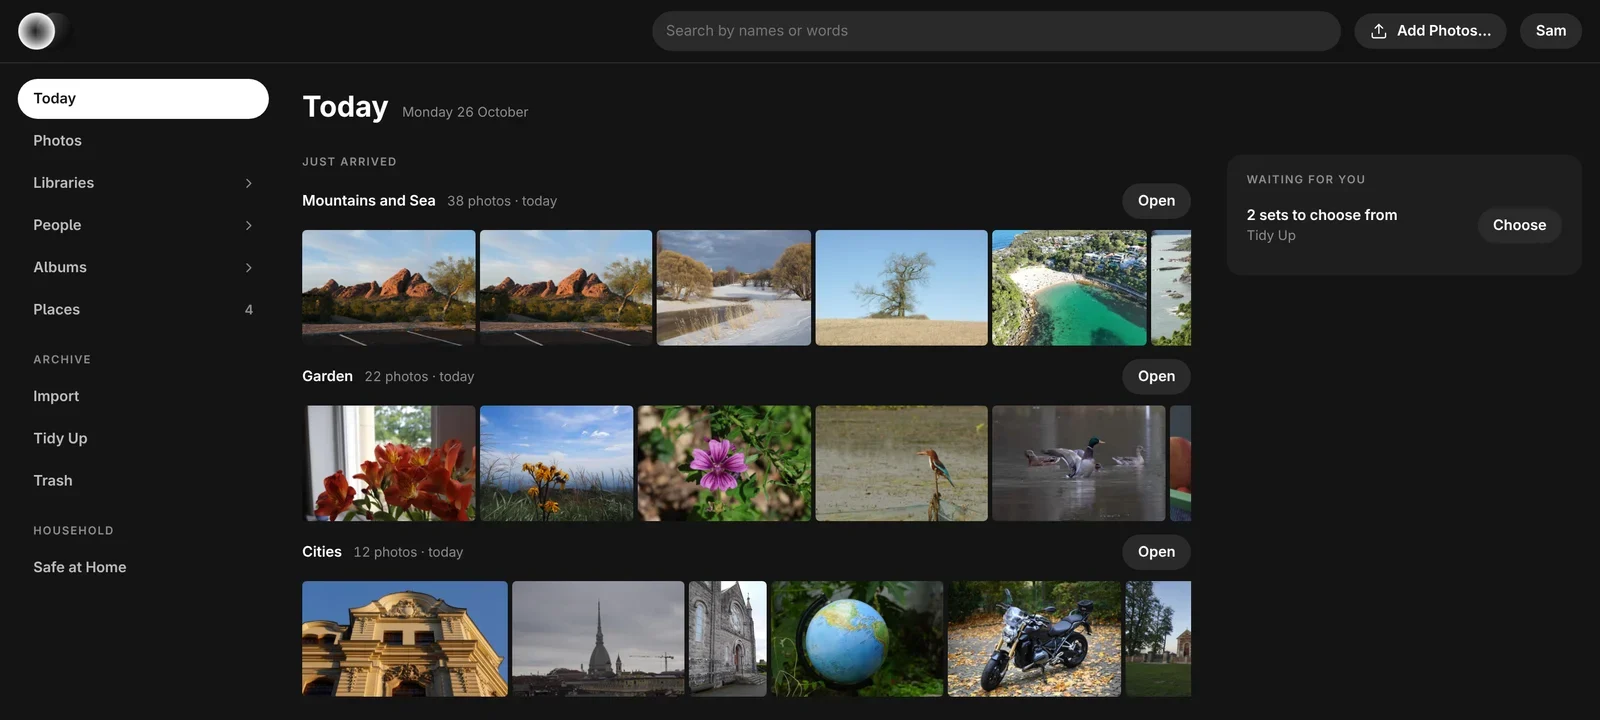Open the yellow baroque building photo
Screen dimensions: 1600x720
click(x=405, y=639)
